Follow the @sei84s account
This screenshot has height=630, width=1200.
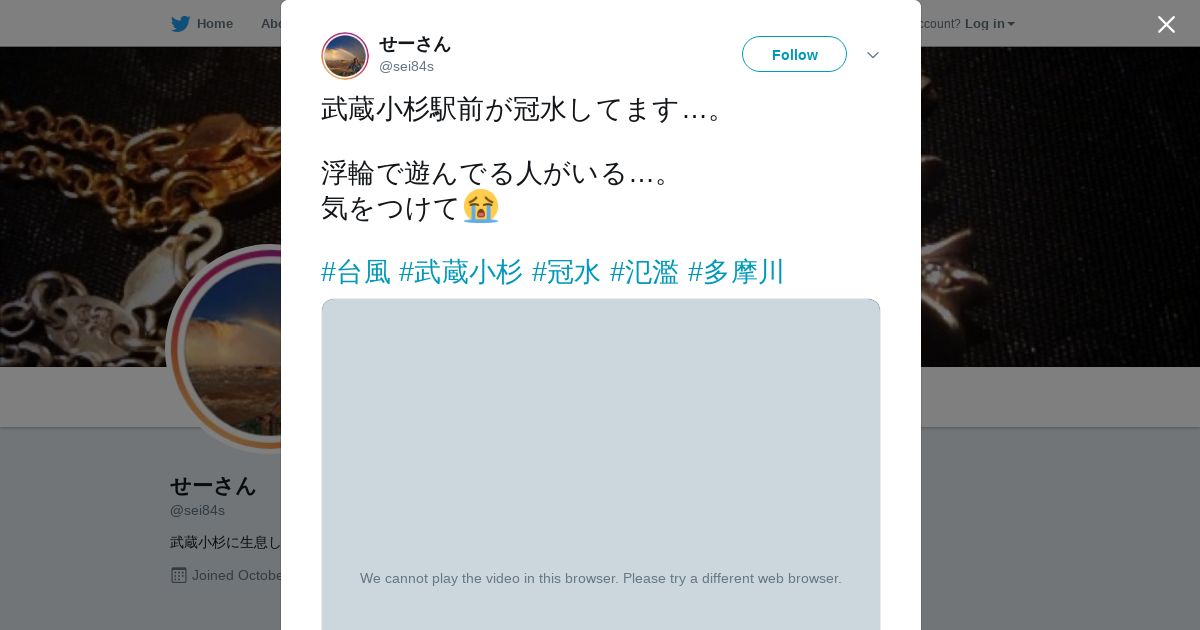[x=794, y=54]
